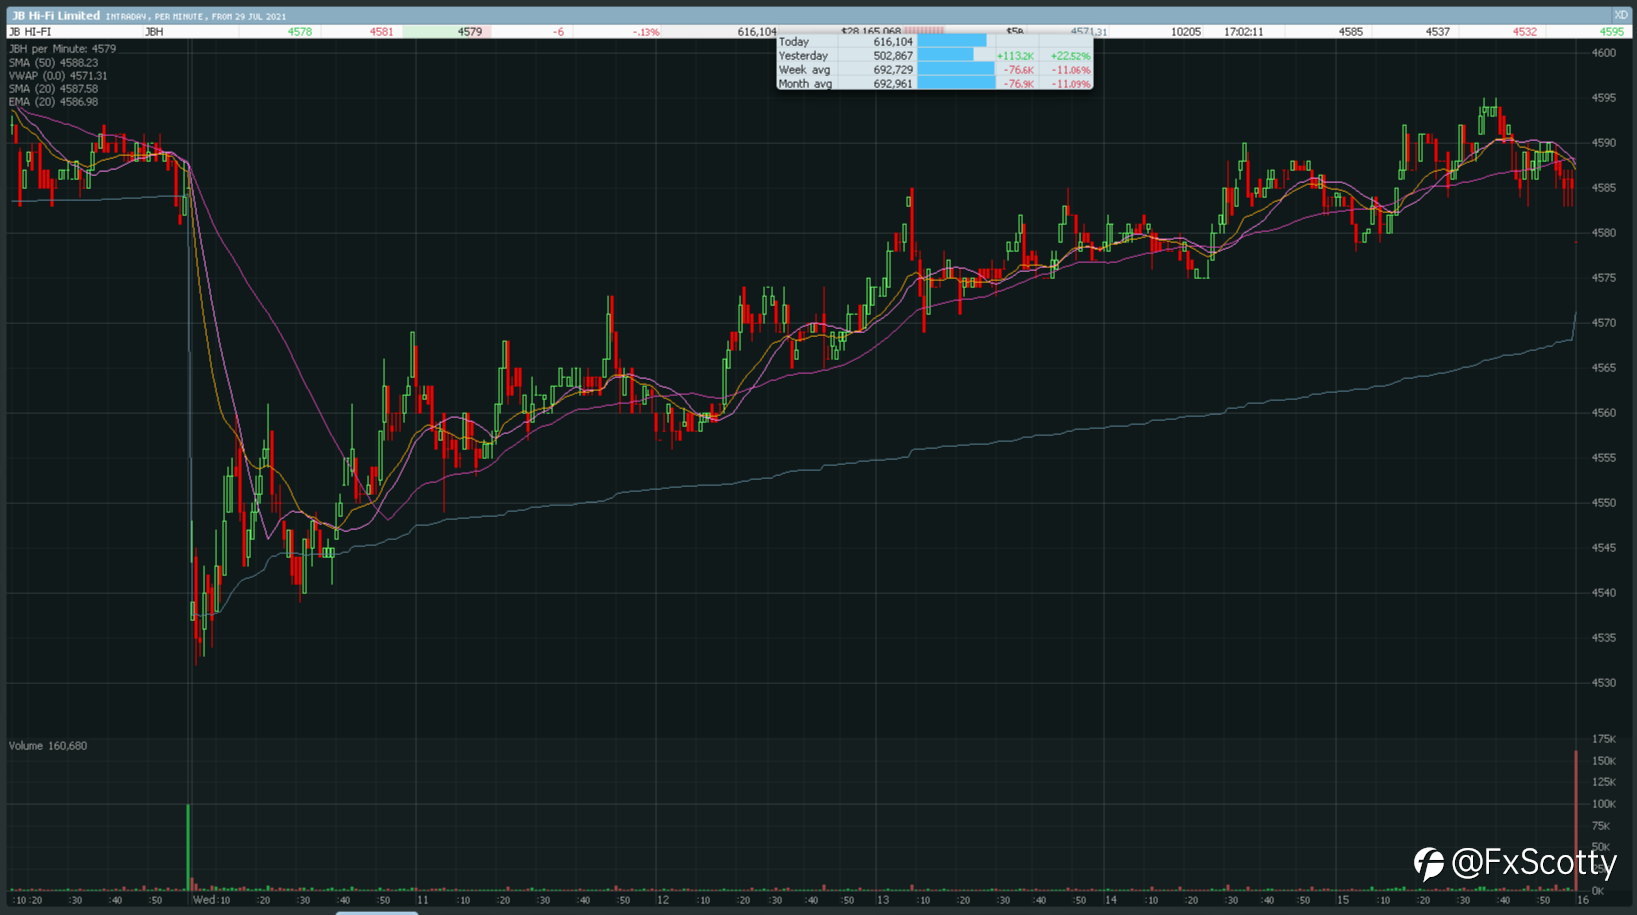
Task: Click the red 4581 ask price cell
Action: 381,32
